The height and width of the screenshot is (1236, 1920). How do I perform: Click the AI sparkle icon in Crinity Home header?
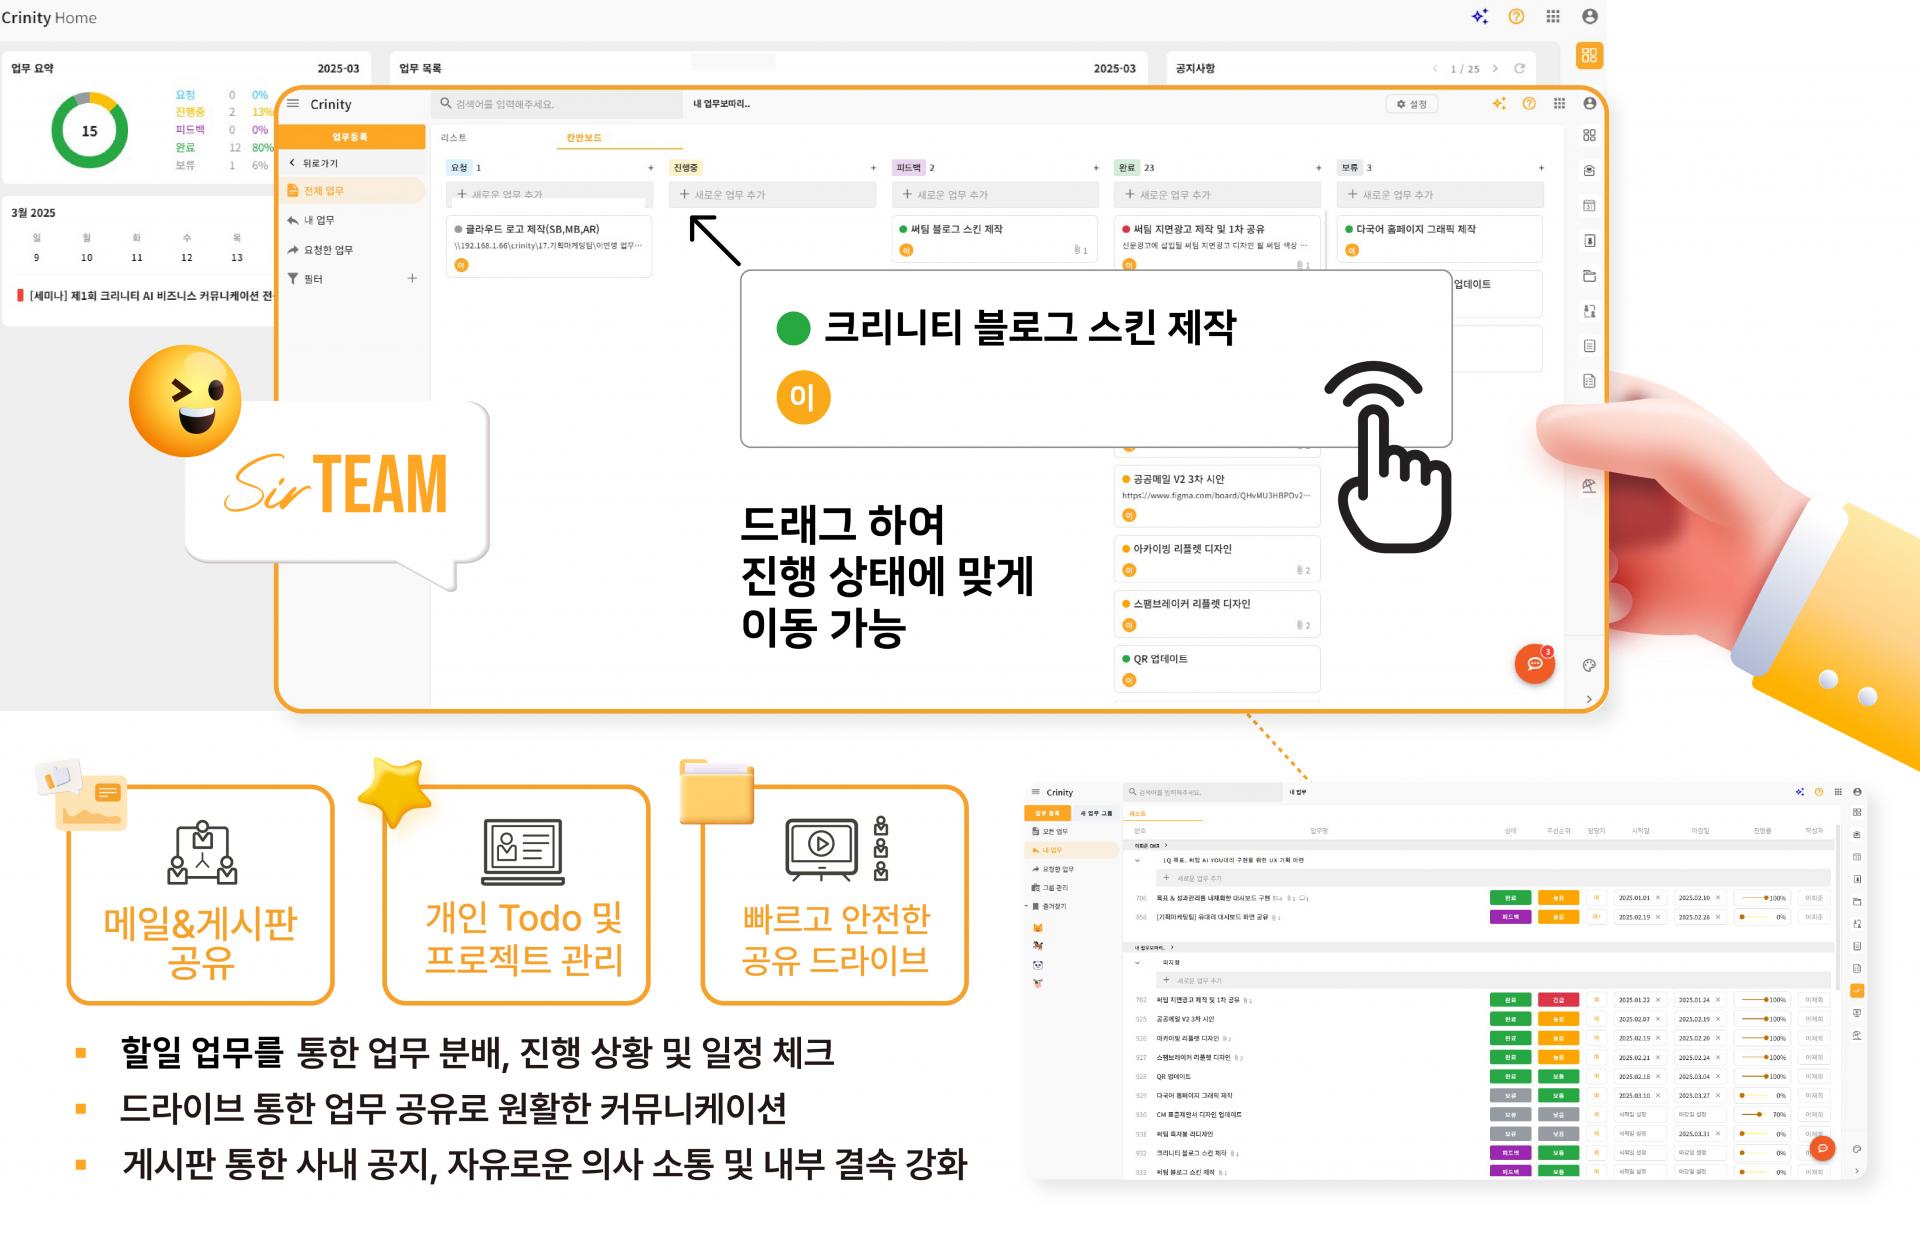pyautogui.click(x=1480, y=16)
